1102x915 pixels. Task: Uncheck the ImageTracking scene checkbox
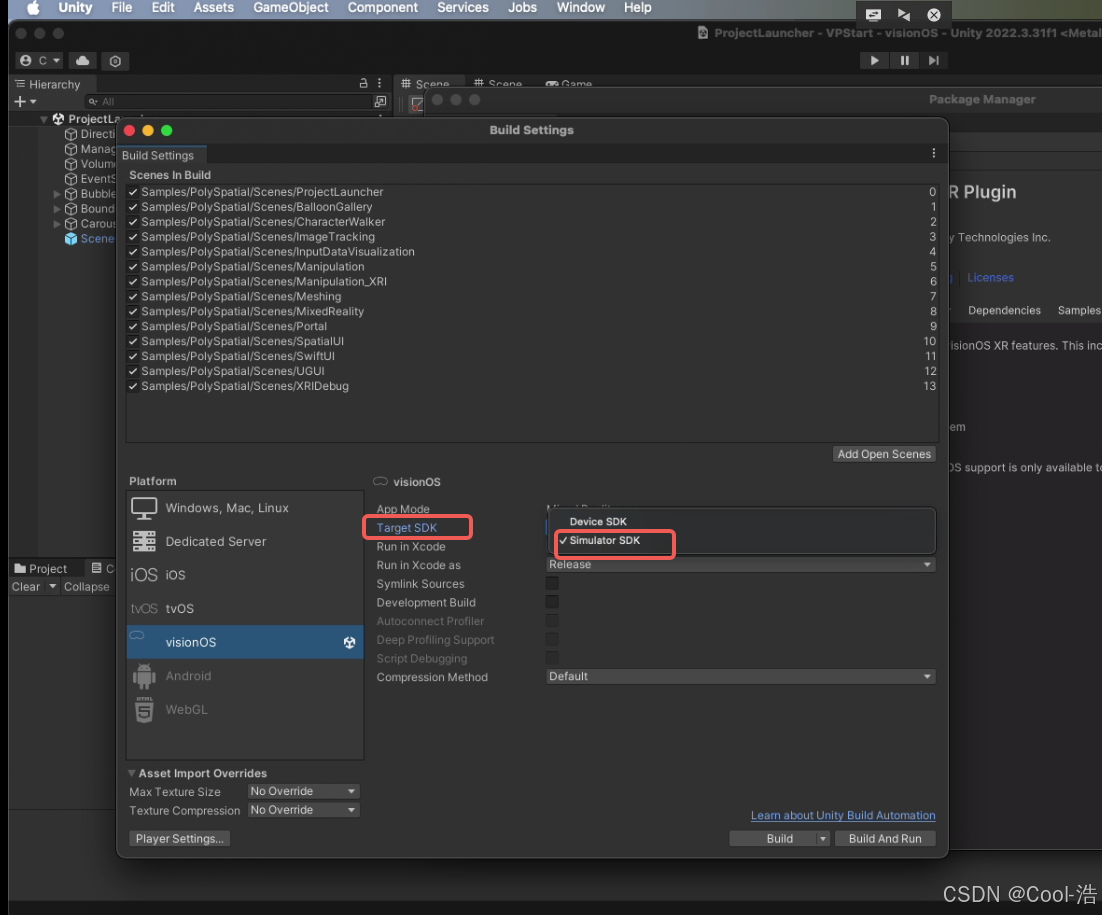tap(133, 237)
